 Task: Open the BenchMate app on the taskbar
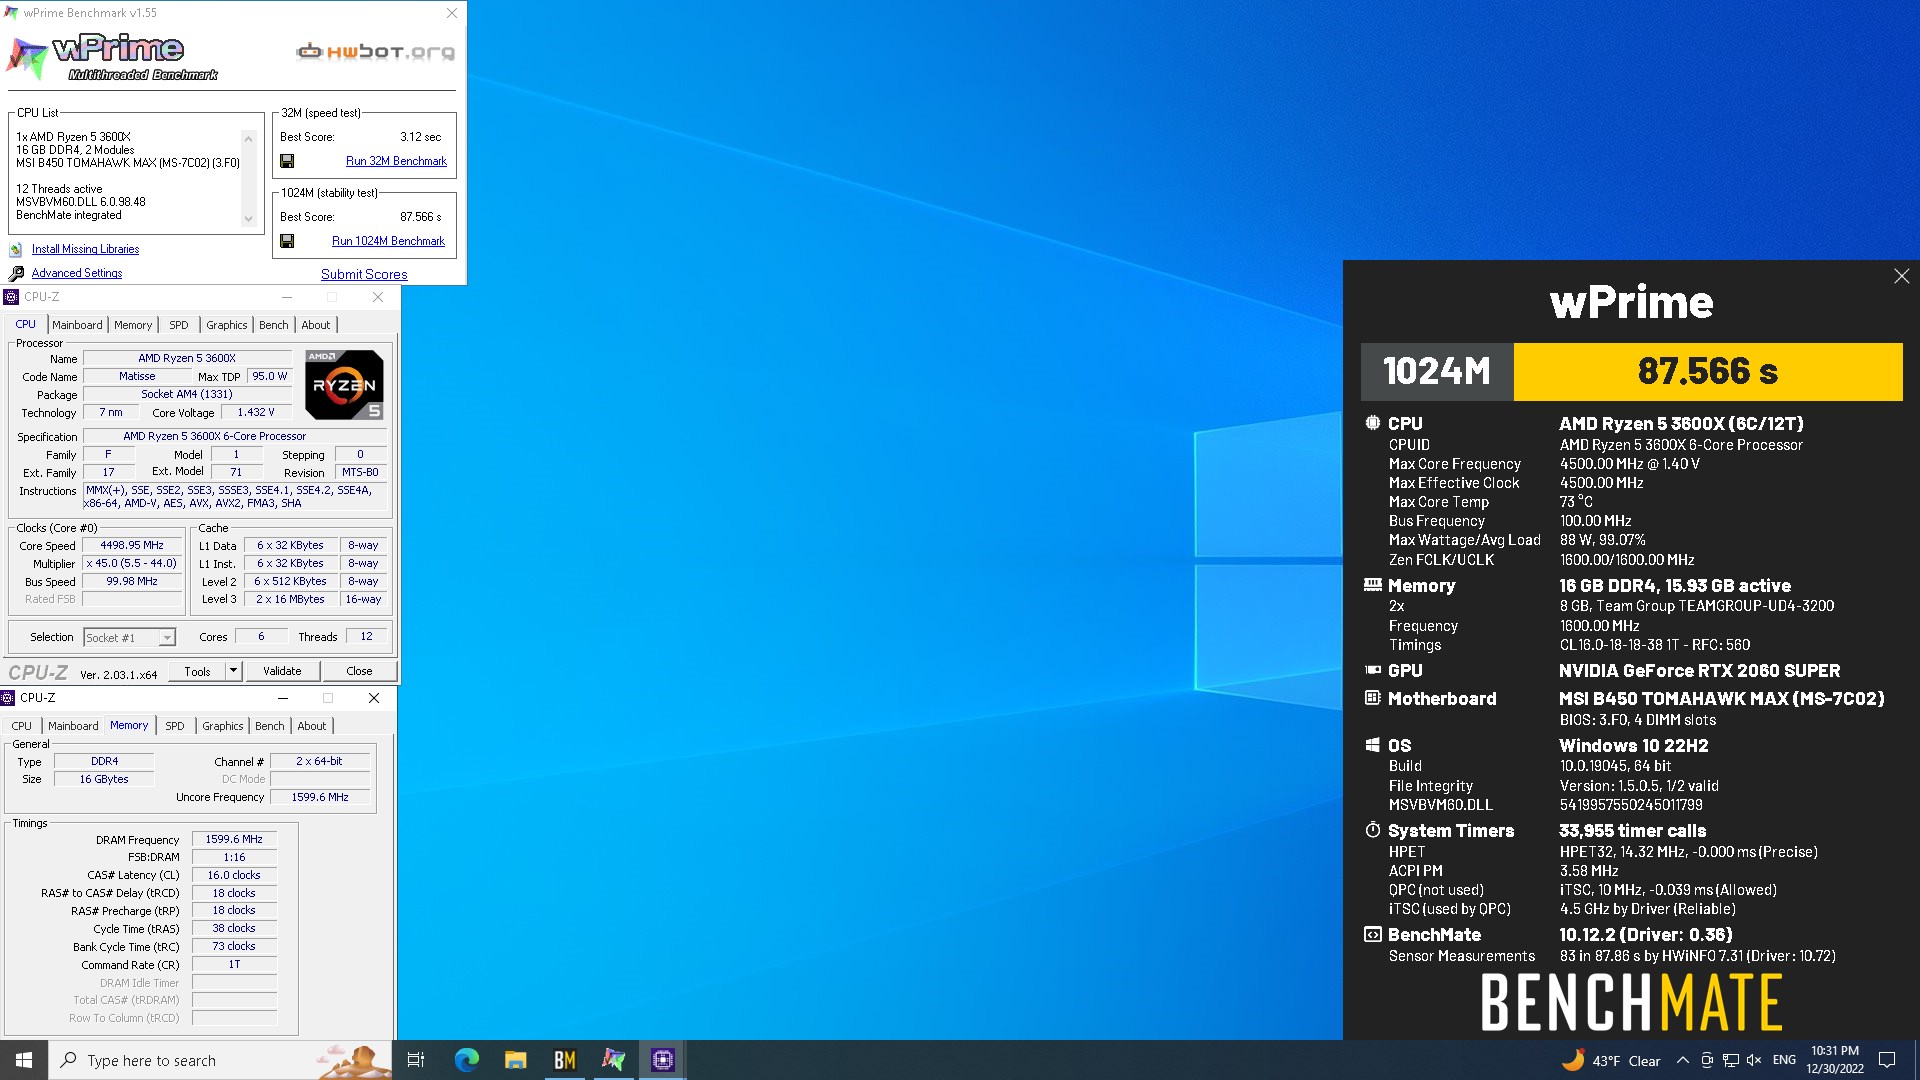(564, 1060)
